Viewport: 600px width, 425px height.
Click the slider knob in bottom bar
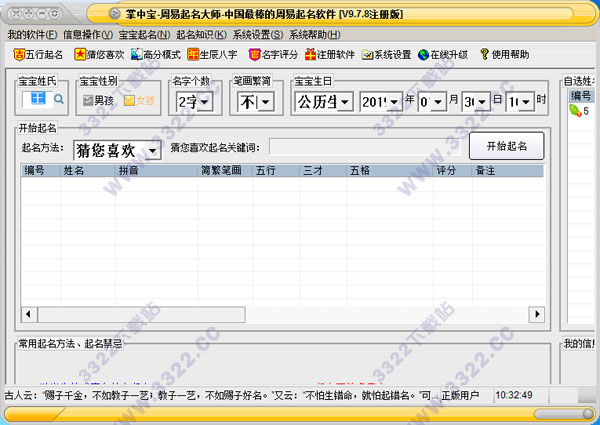pyautogui.click(x=588, y=414)
